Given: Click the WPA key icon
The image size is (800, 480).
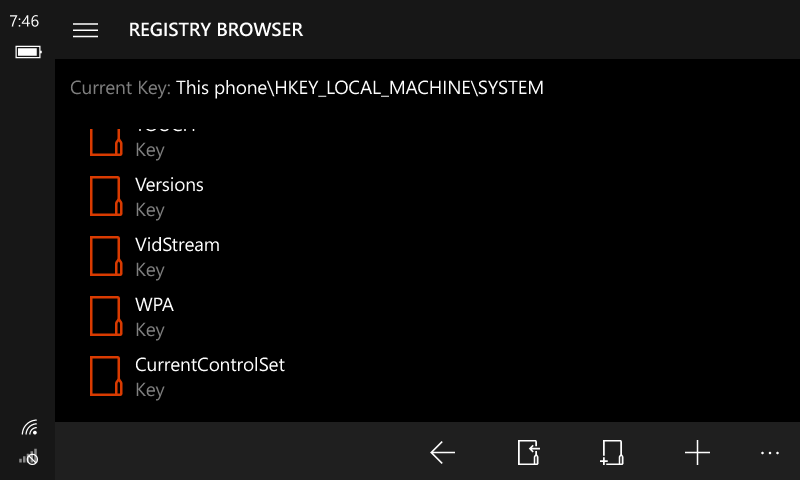Looking at the screenshot, I should 105,316.
